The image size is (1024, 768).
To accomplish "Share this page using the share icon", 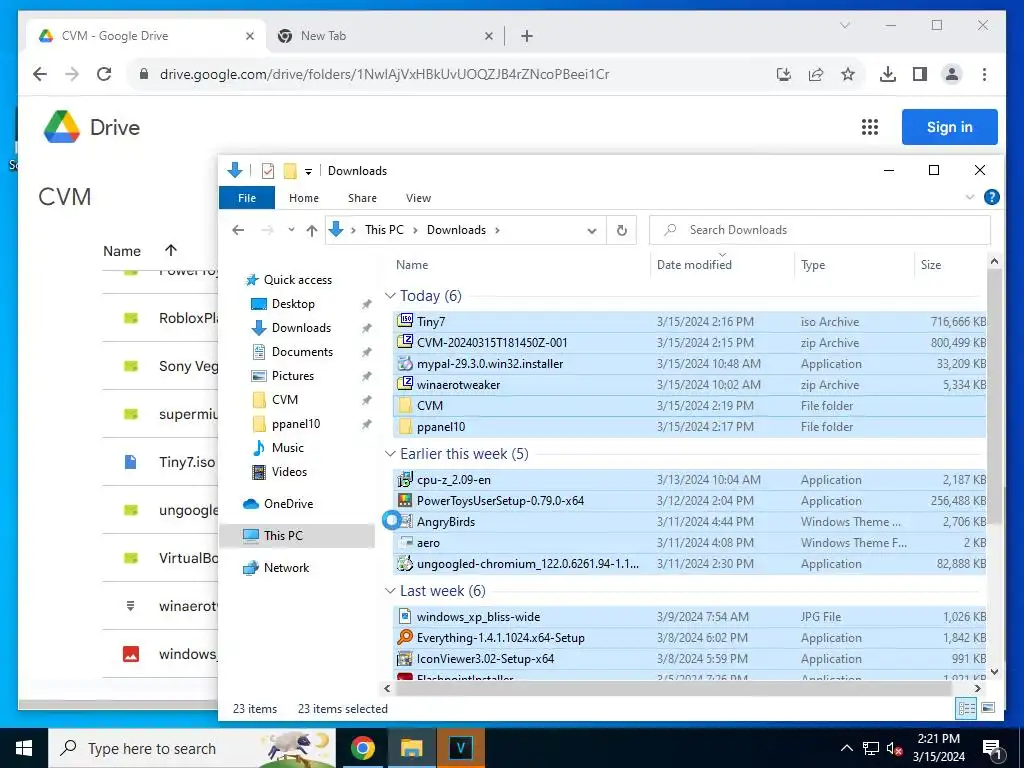I will coord(816,74).
